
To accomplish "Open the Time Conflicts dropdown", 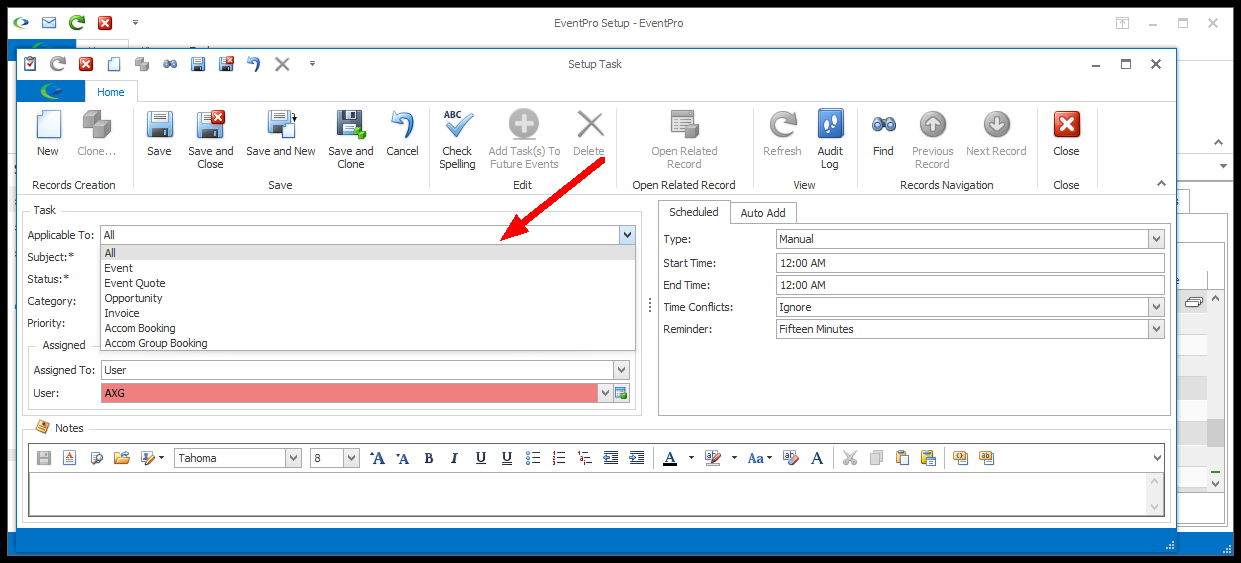I will 1156,307.
